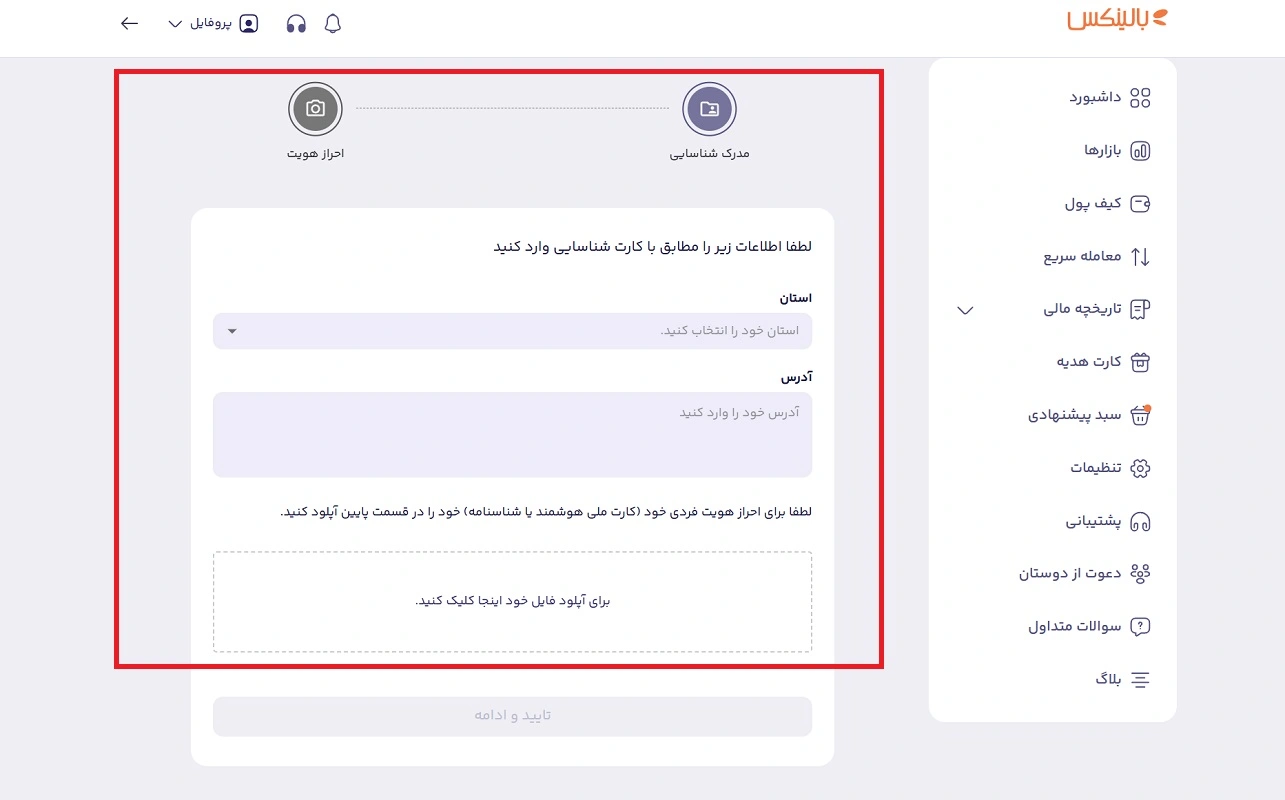
Task: Click the مدرک شناسایی step label
Action: [x=709, y=154]
